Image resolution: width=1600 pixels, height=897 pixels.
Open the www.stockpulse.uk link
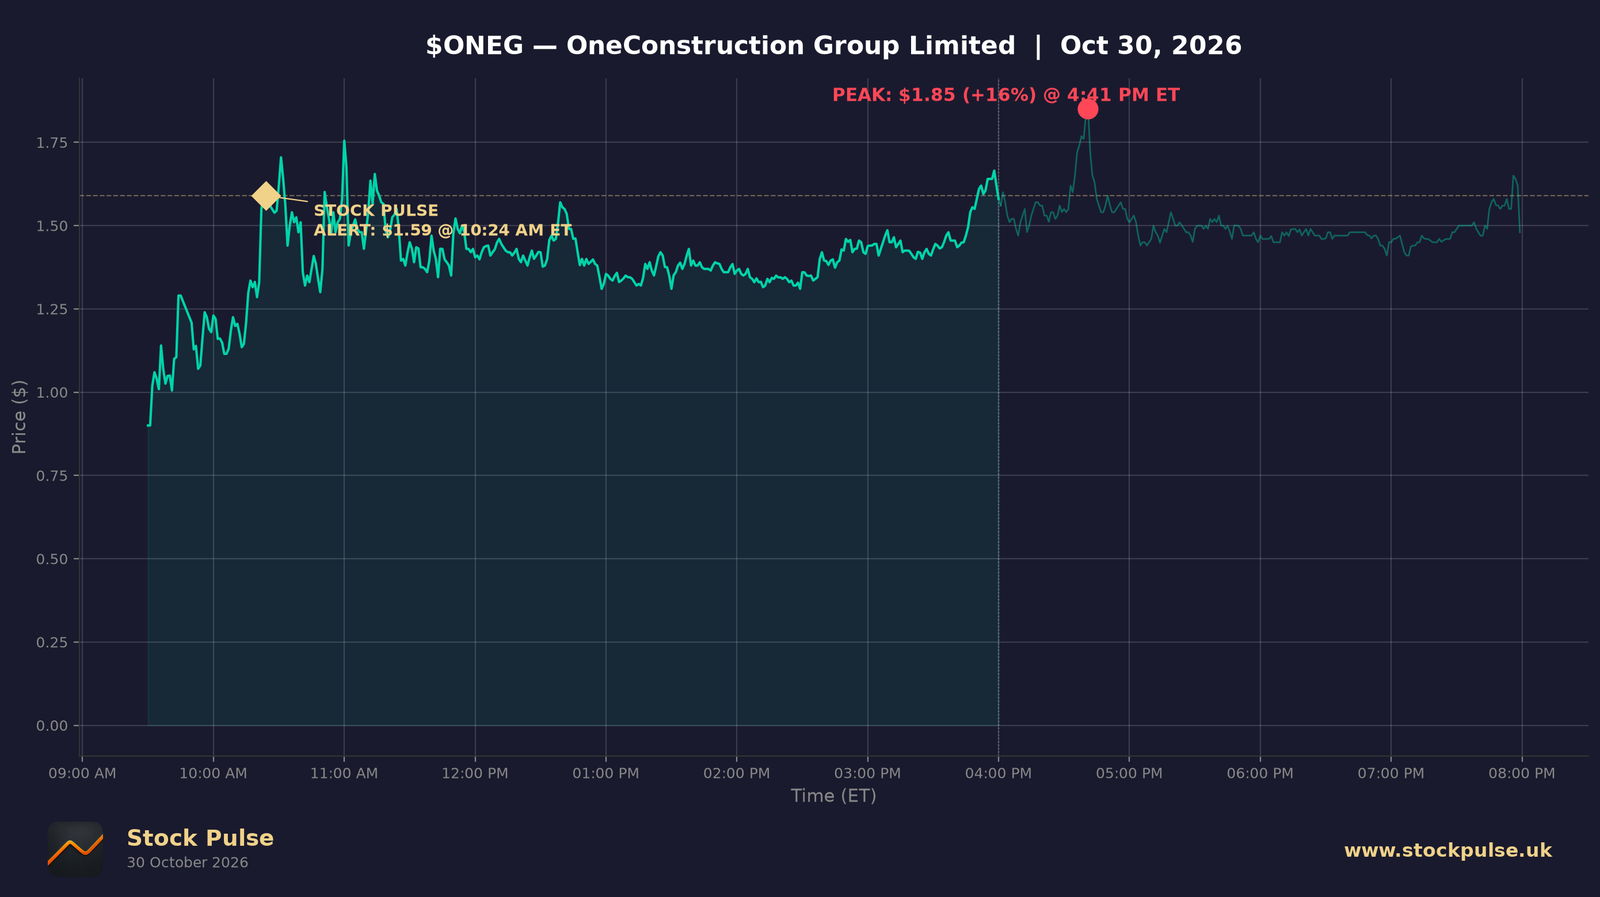pos(1448,851)
